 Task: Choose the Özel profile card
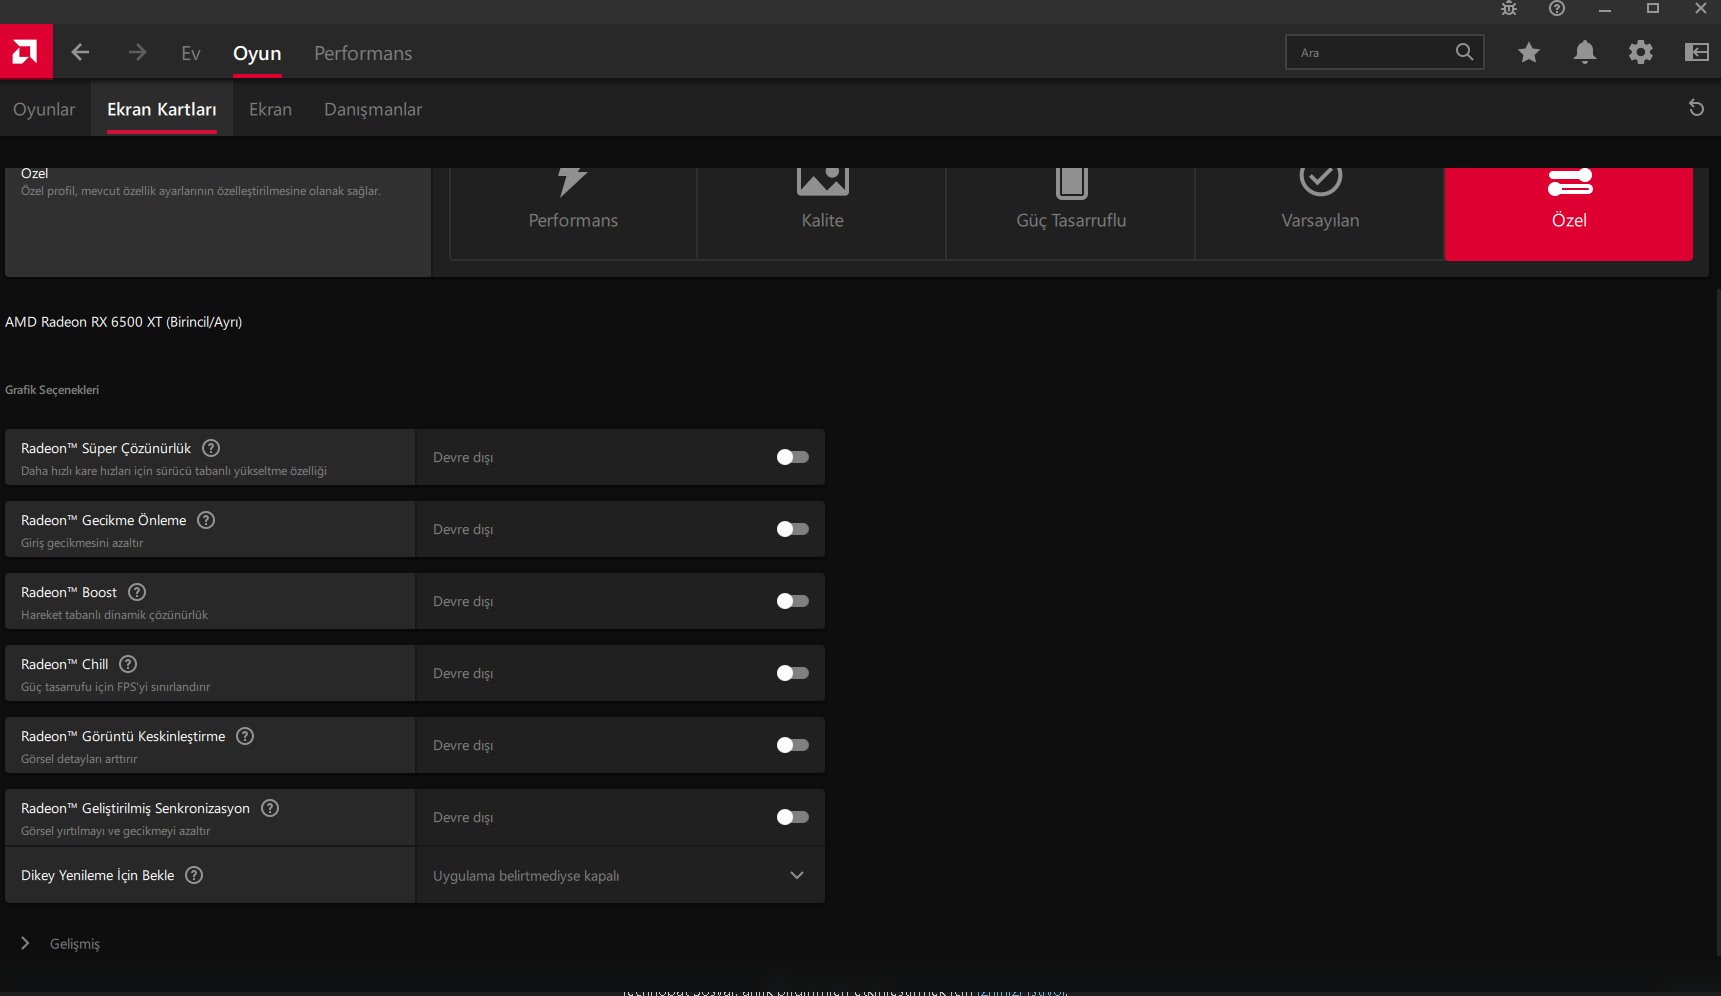(1569, 213)
